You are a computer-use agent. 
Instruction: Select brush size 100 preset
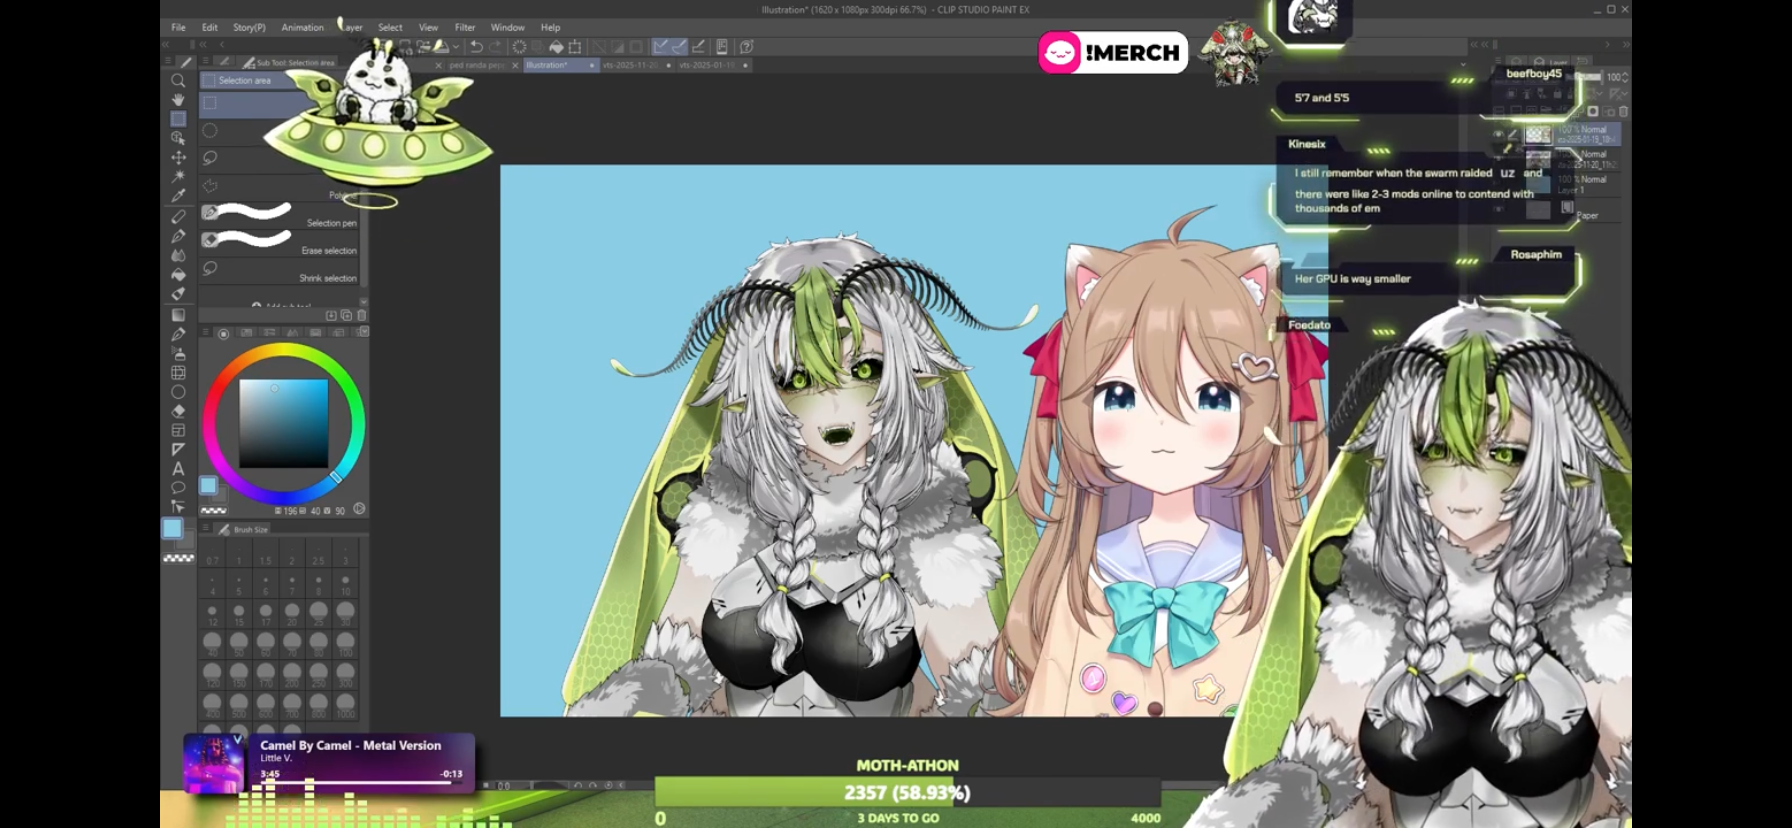[x=345, y=643]
